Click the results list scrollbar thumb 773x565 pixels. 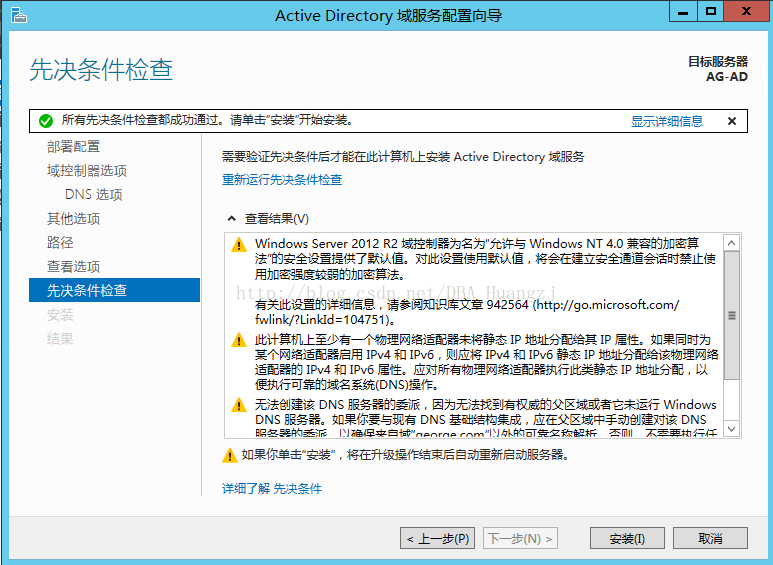(732, 316)
